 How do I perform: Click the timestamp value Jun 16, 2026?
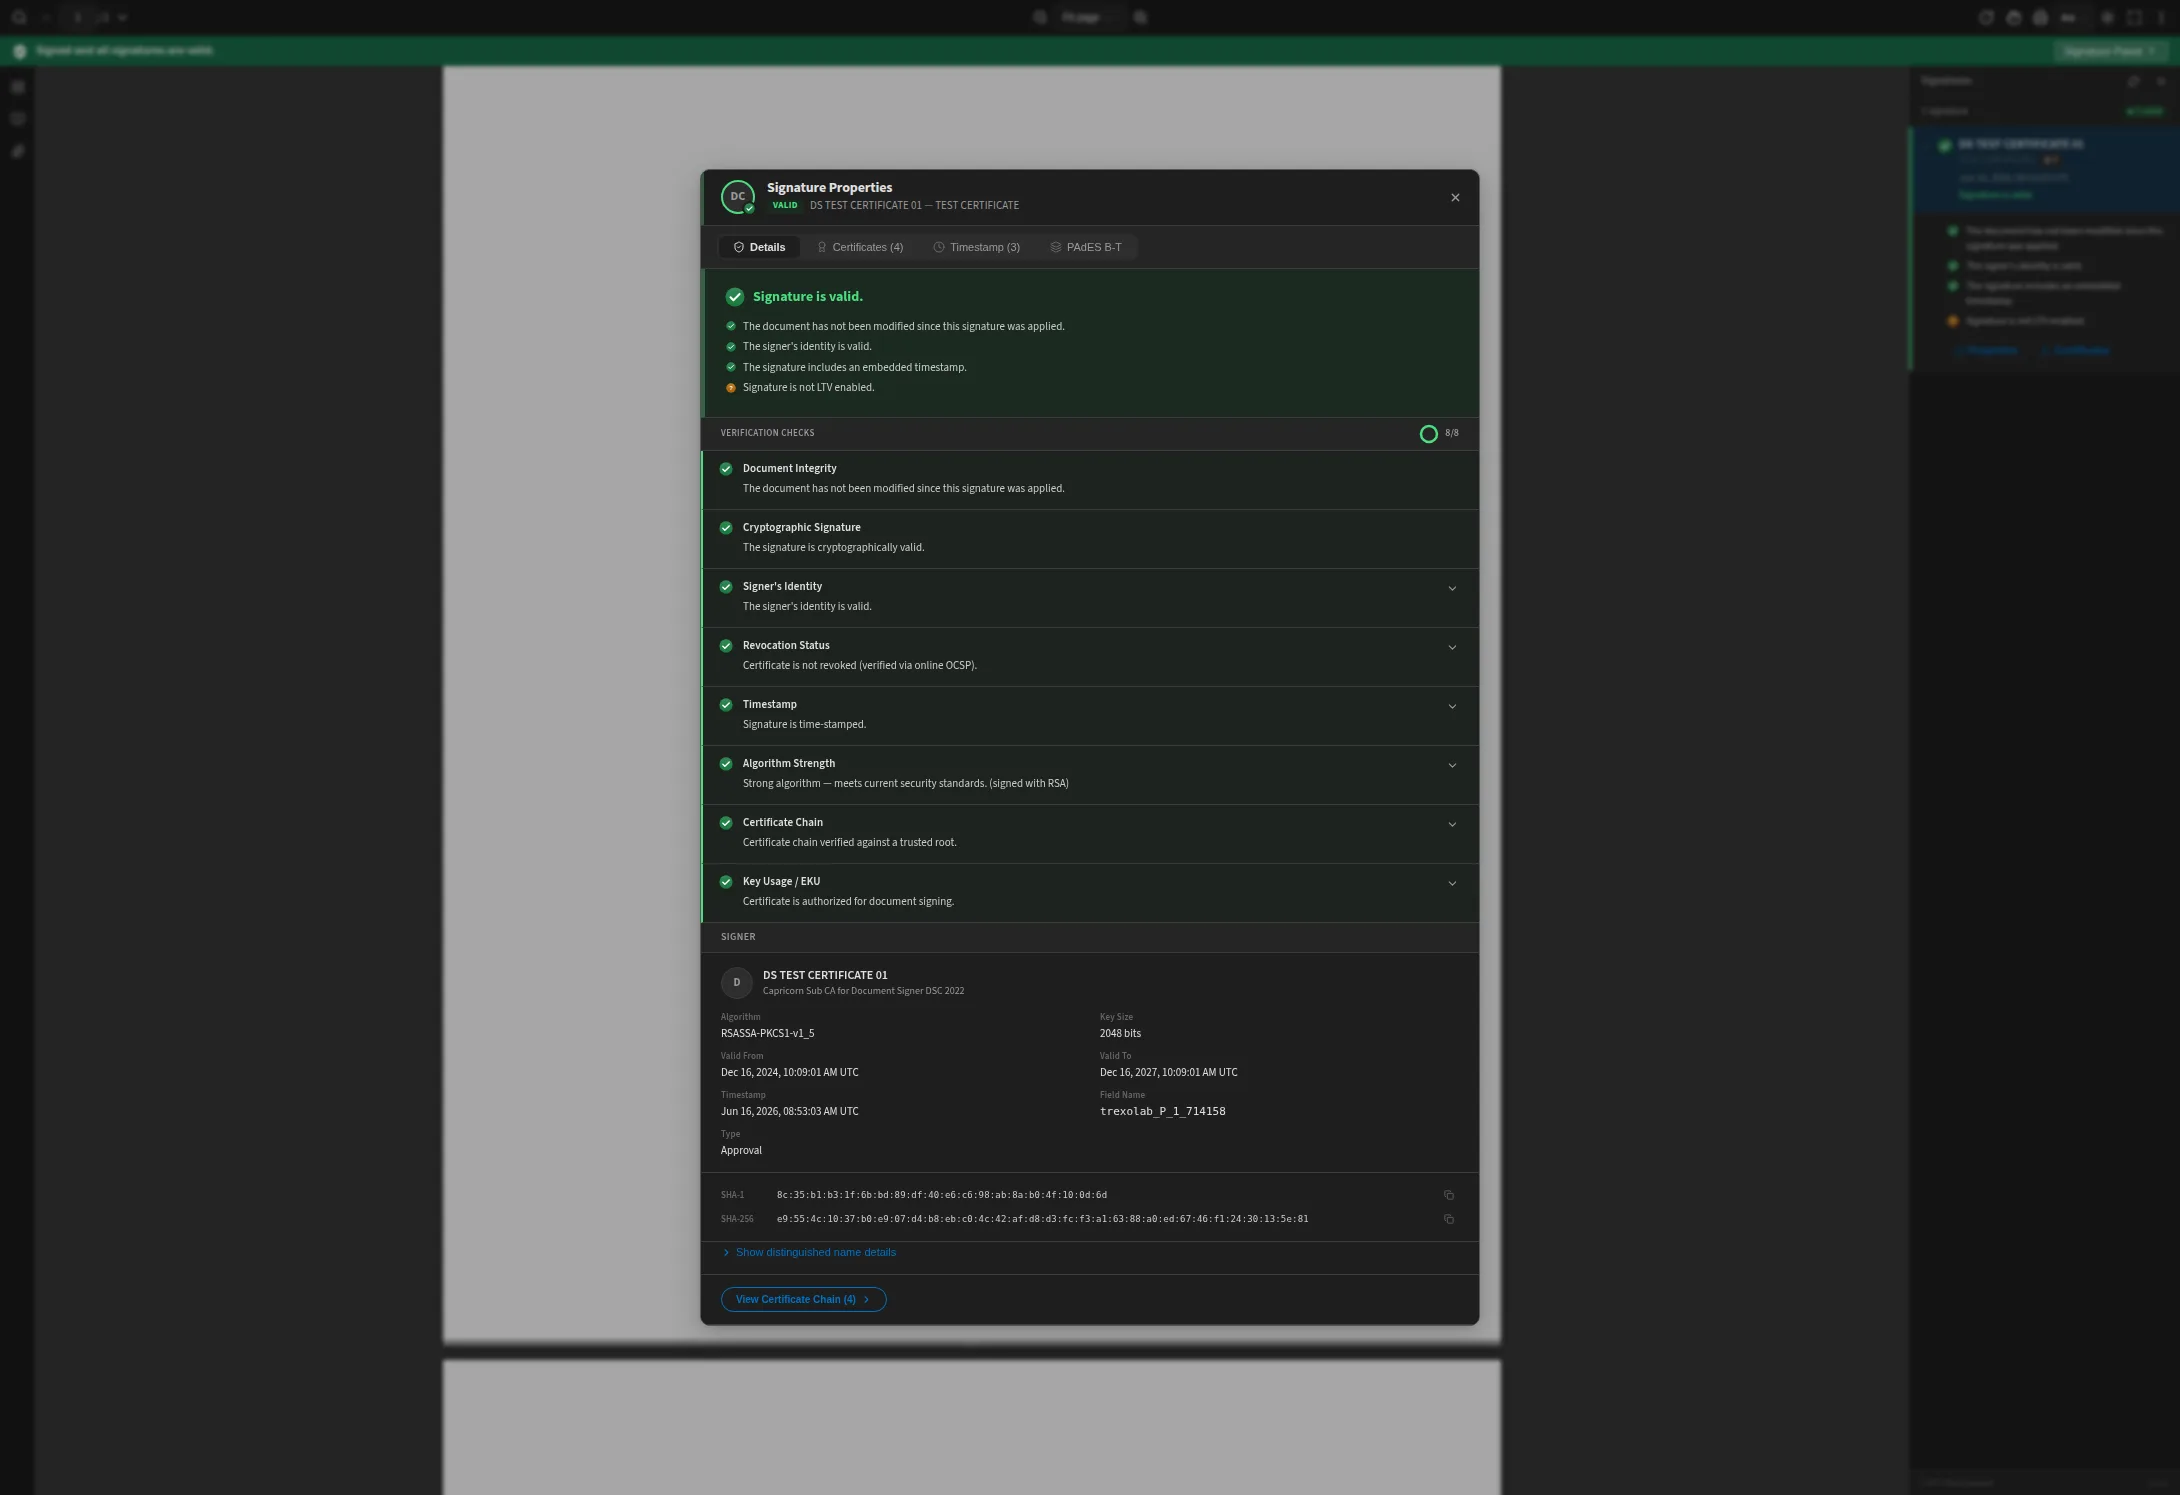click(x=789, y=1111)
